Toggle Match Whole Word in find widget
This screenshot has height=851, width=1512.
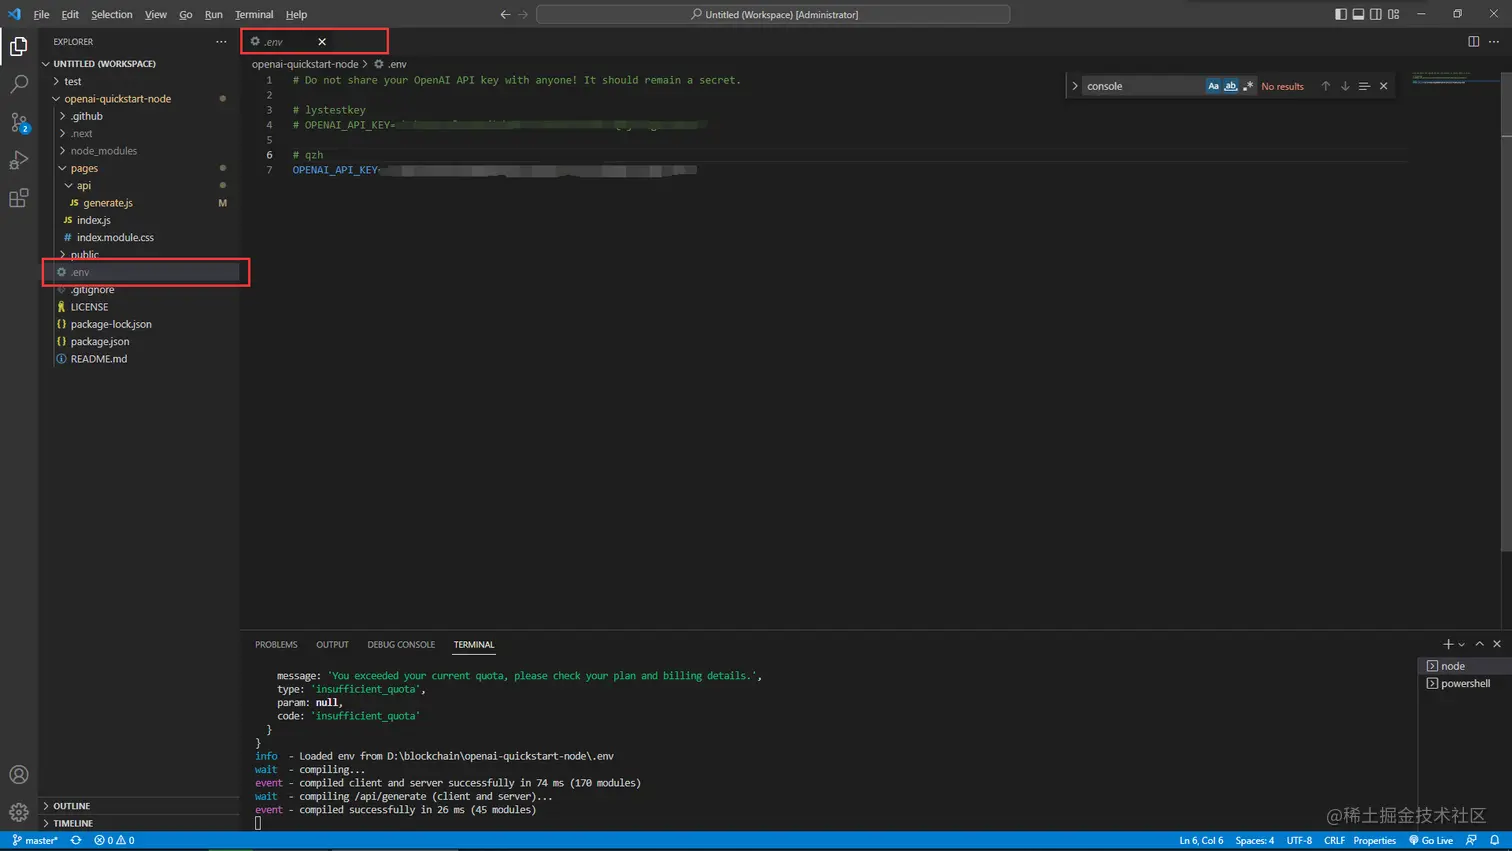1231,86
